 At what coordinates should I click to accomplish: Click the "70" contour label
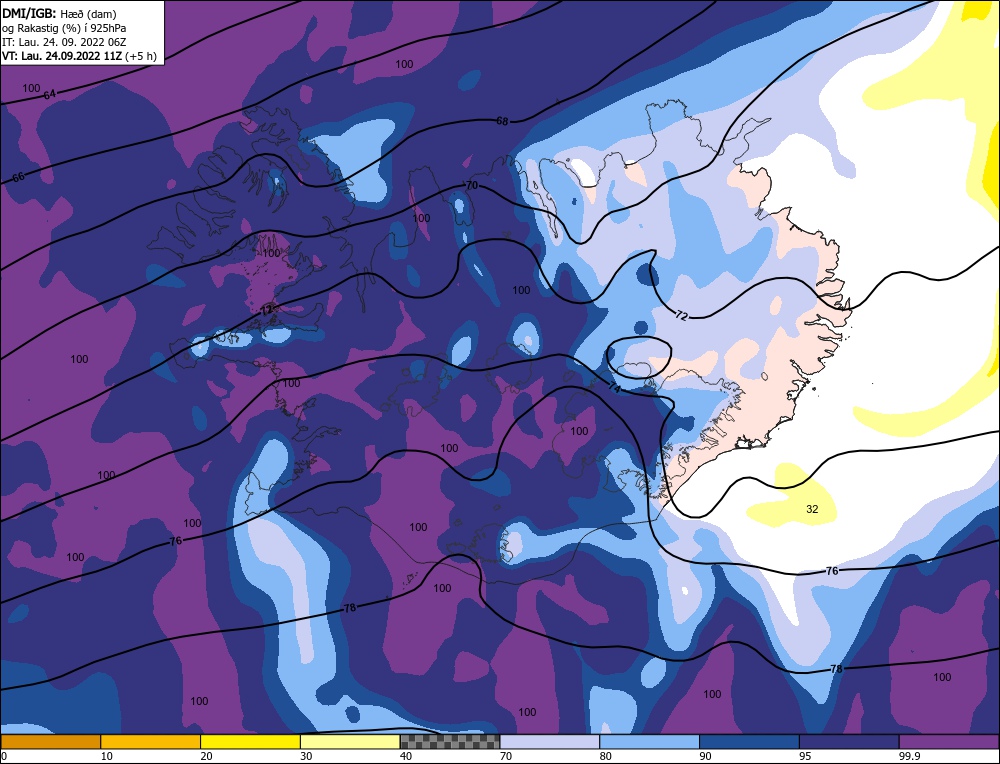[x=472, y=185]
